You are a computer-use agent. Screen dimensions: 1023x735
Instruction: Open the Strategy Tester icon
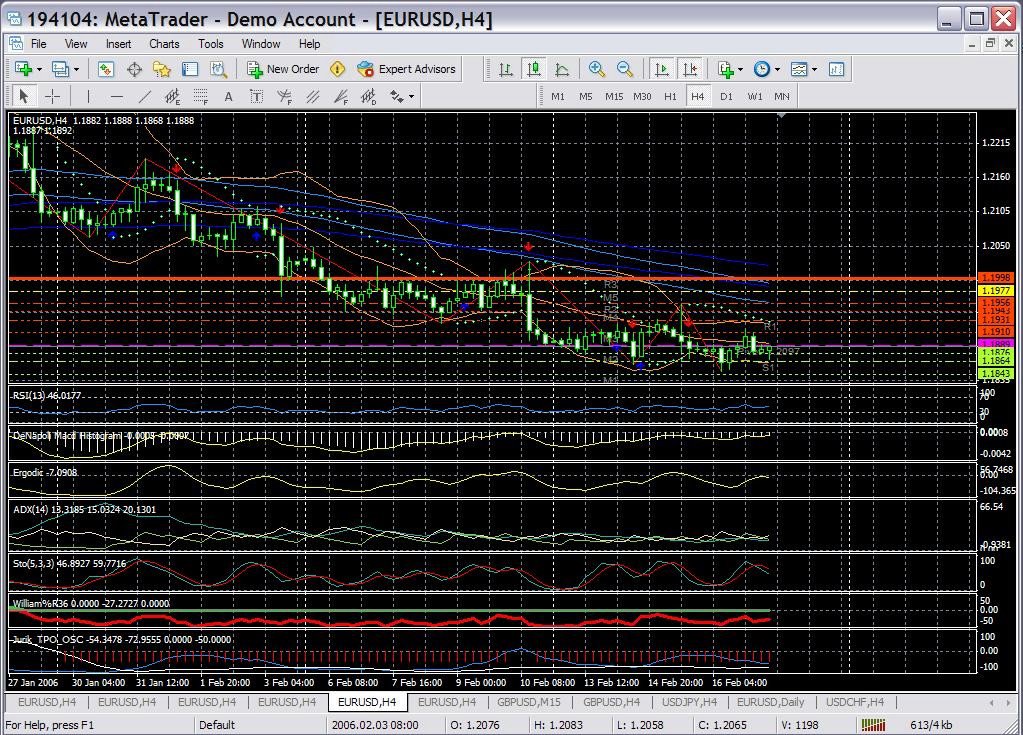coord(218,69)
